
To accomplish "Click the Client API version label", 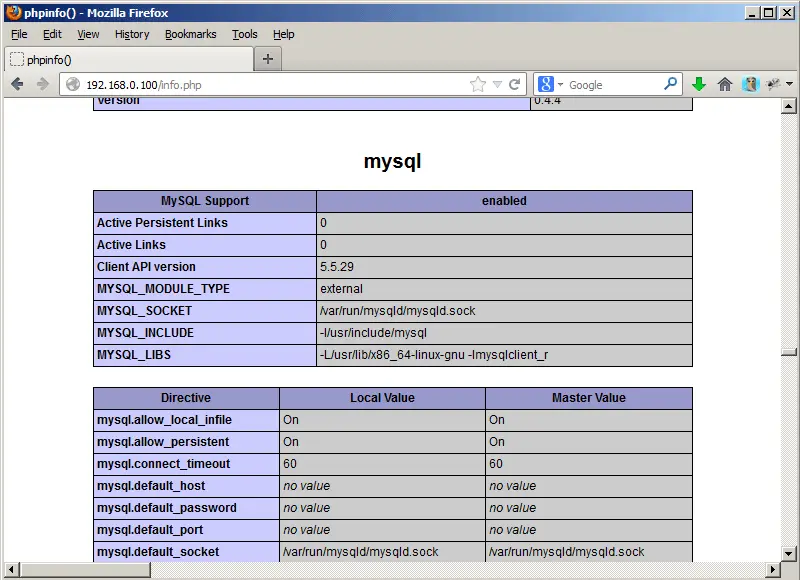I will (146, 267).
